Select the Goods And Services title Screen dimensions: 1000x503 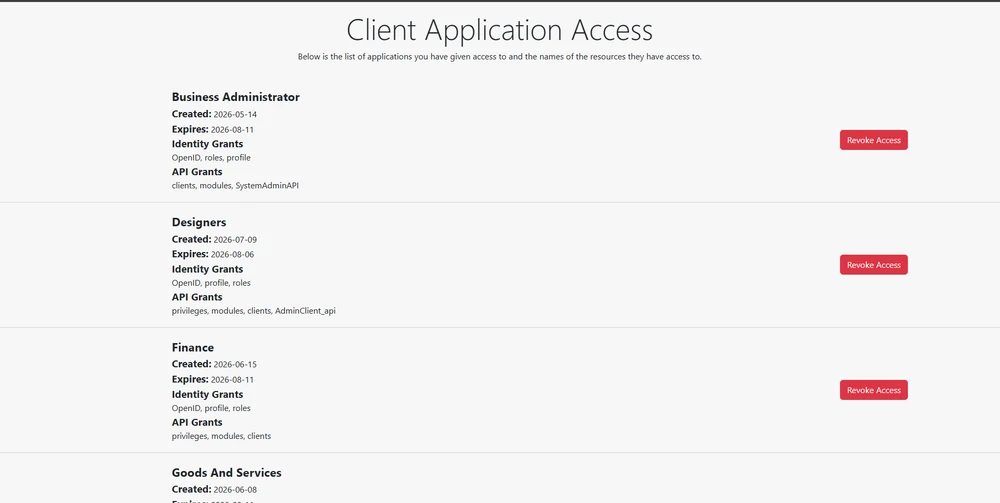pyautogui.click(x=226, y=472)
